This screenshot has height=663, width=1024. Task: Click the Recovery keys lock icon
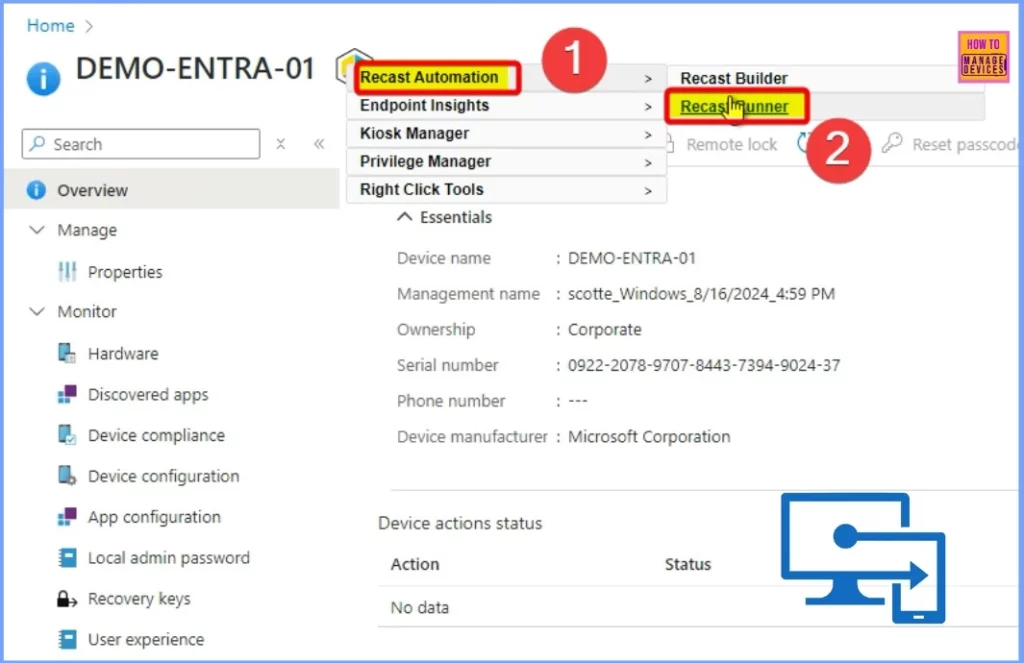[67, 598]
